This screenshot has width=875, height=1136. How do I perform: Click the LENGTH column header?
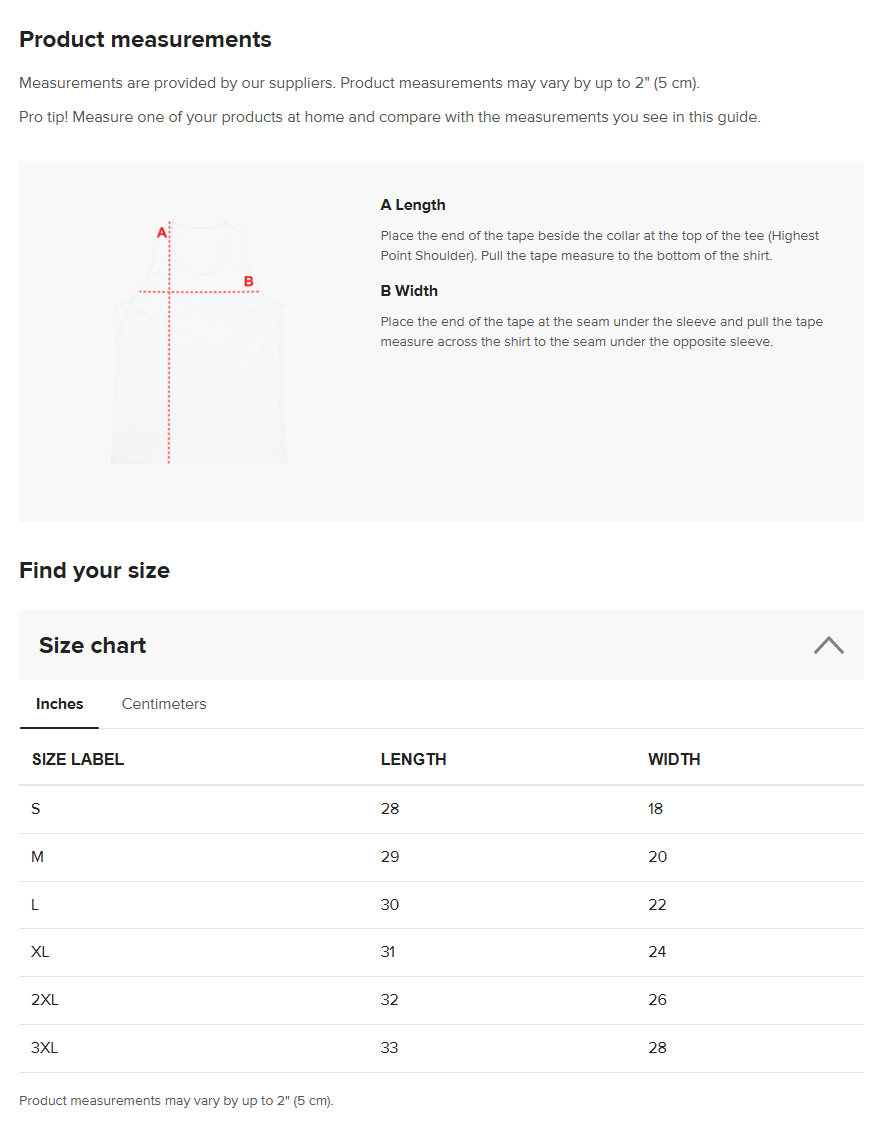click(x=414, y=759)
